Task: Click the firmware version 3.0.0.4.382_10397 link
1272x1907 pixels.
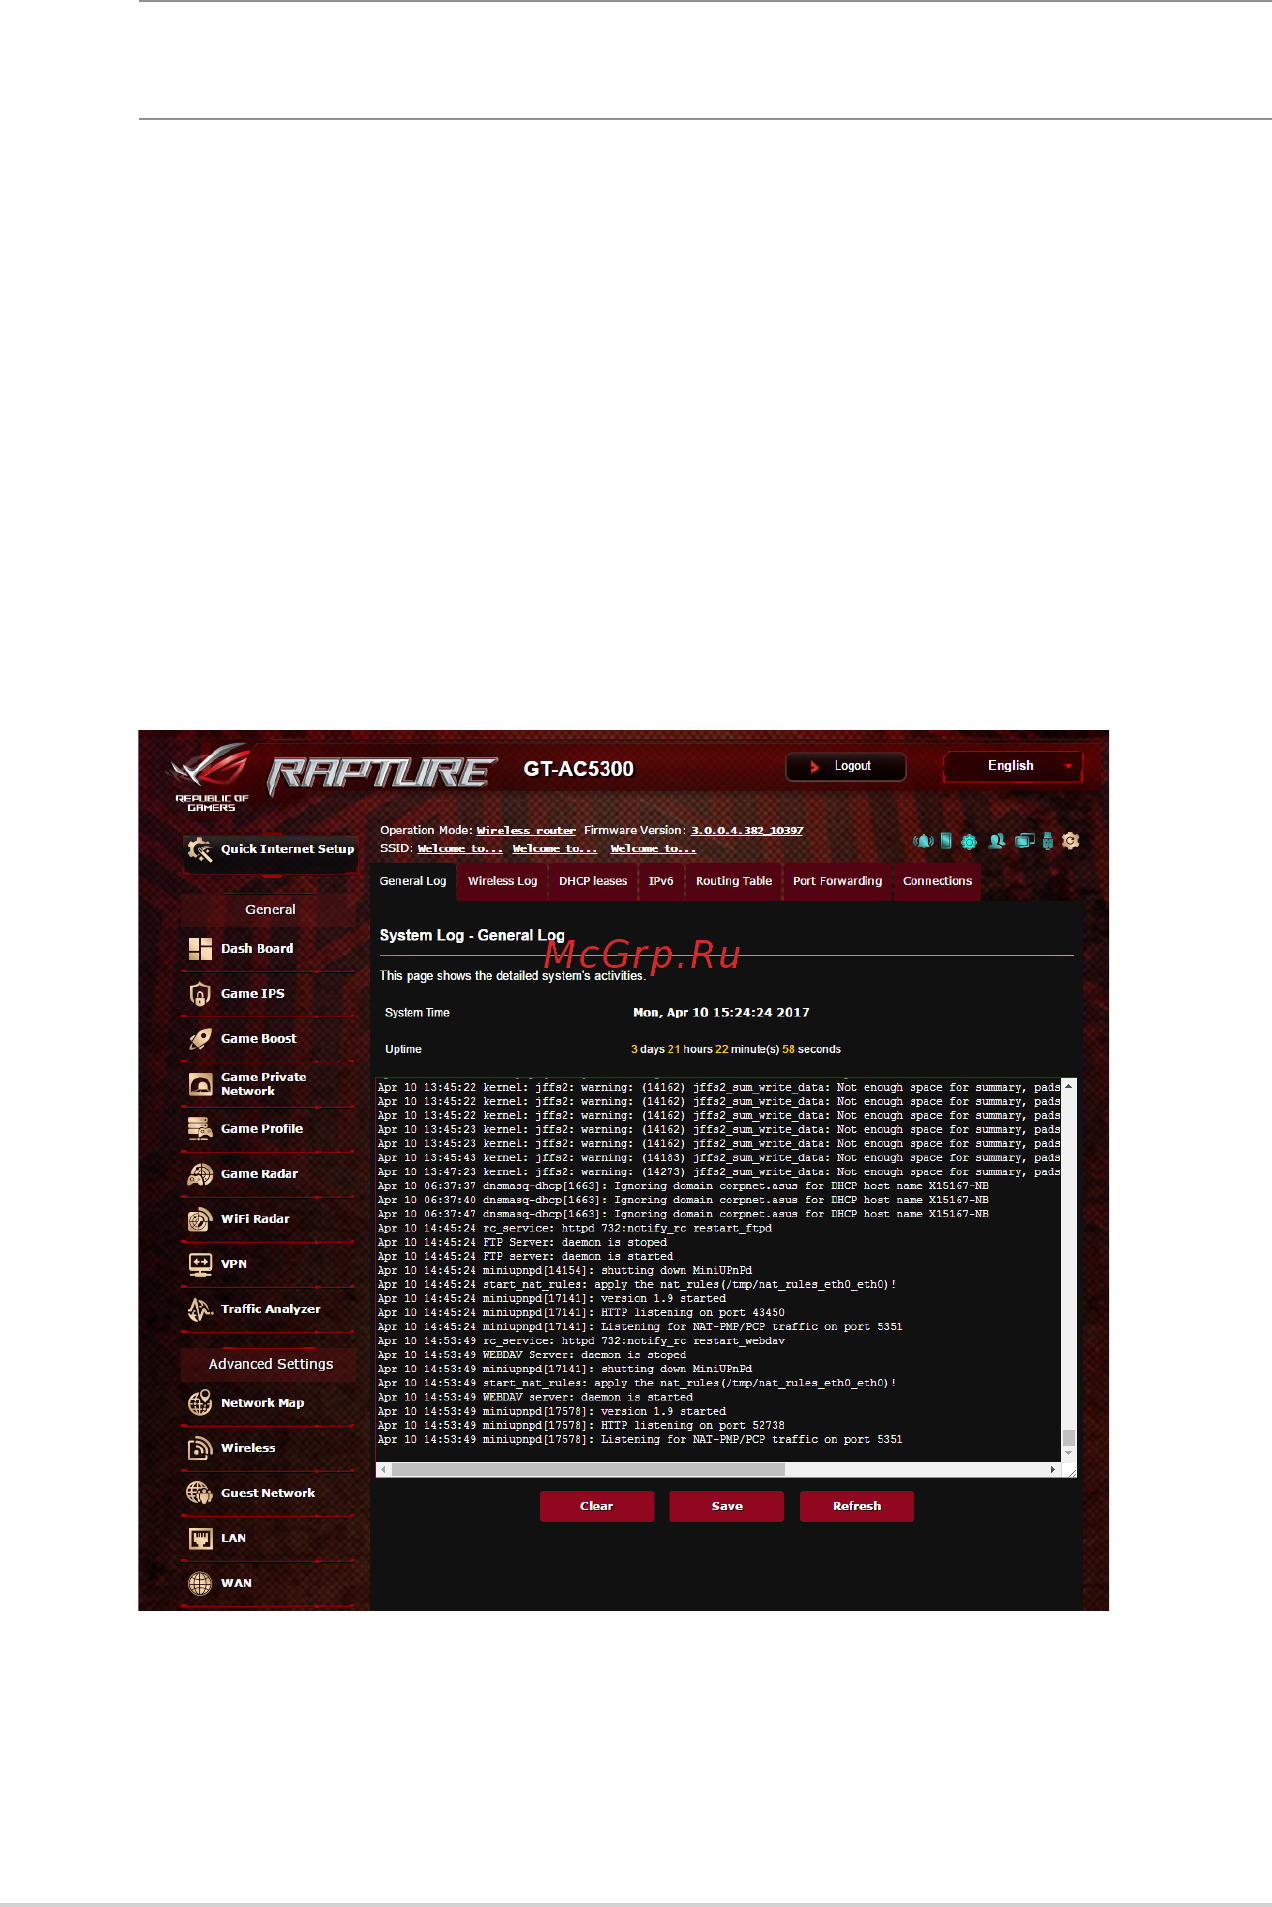Action: [x=747, y=831]
